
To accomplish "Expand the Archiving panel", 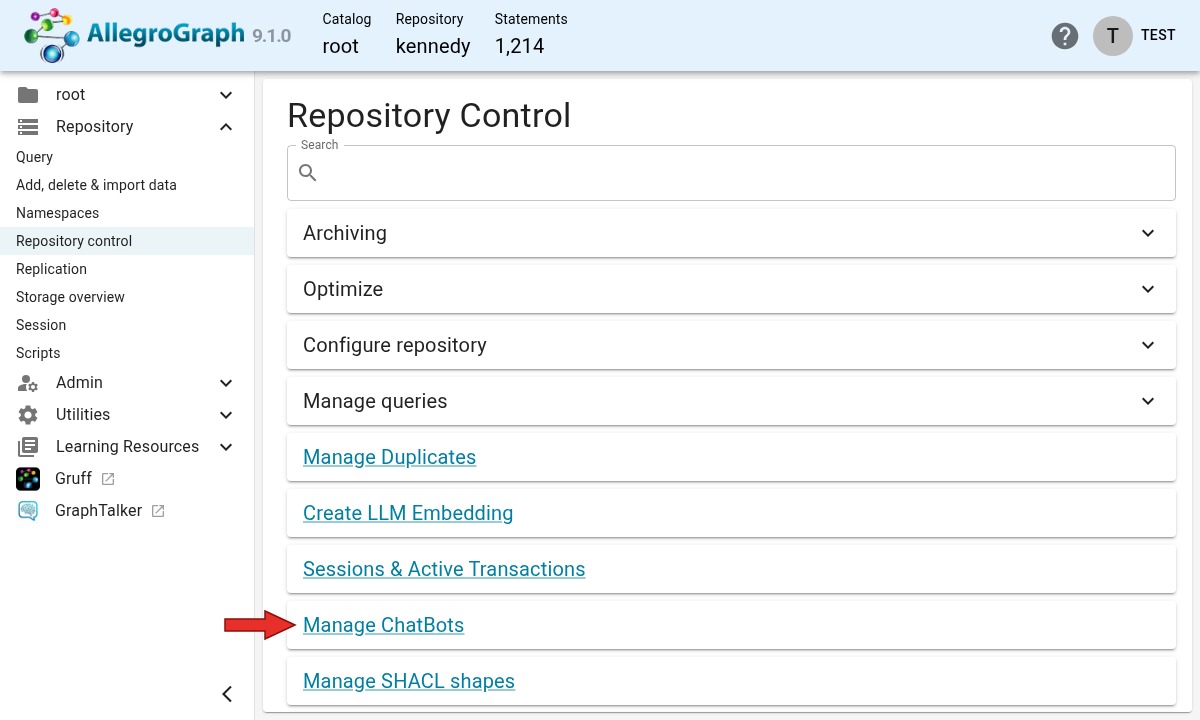I will [731, 233].
